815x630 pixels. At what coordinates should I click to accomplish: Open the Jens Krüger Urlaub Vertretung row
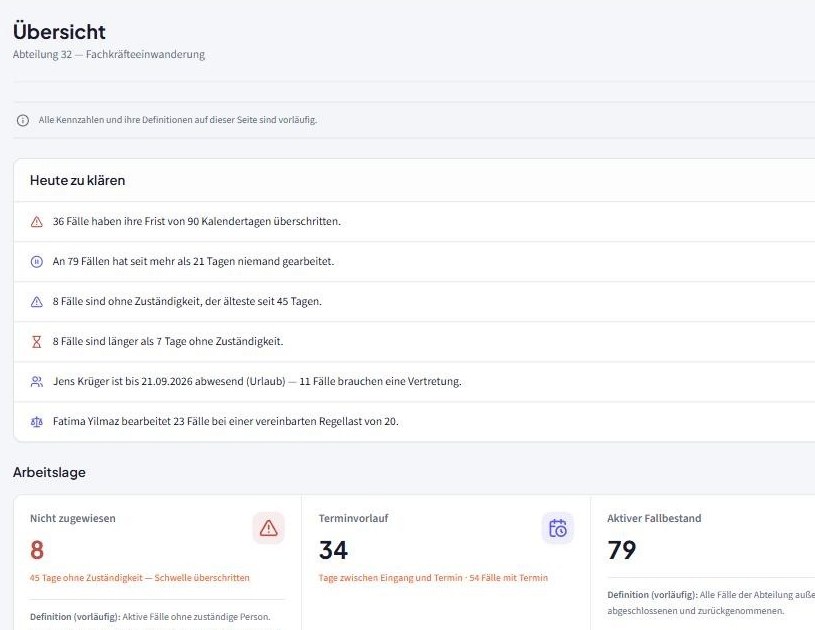pos(414,382)
